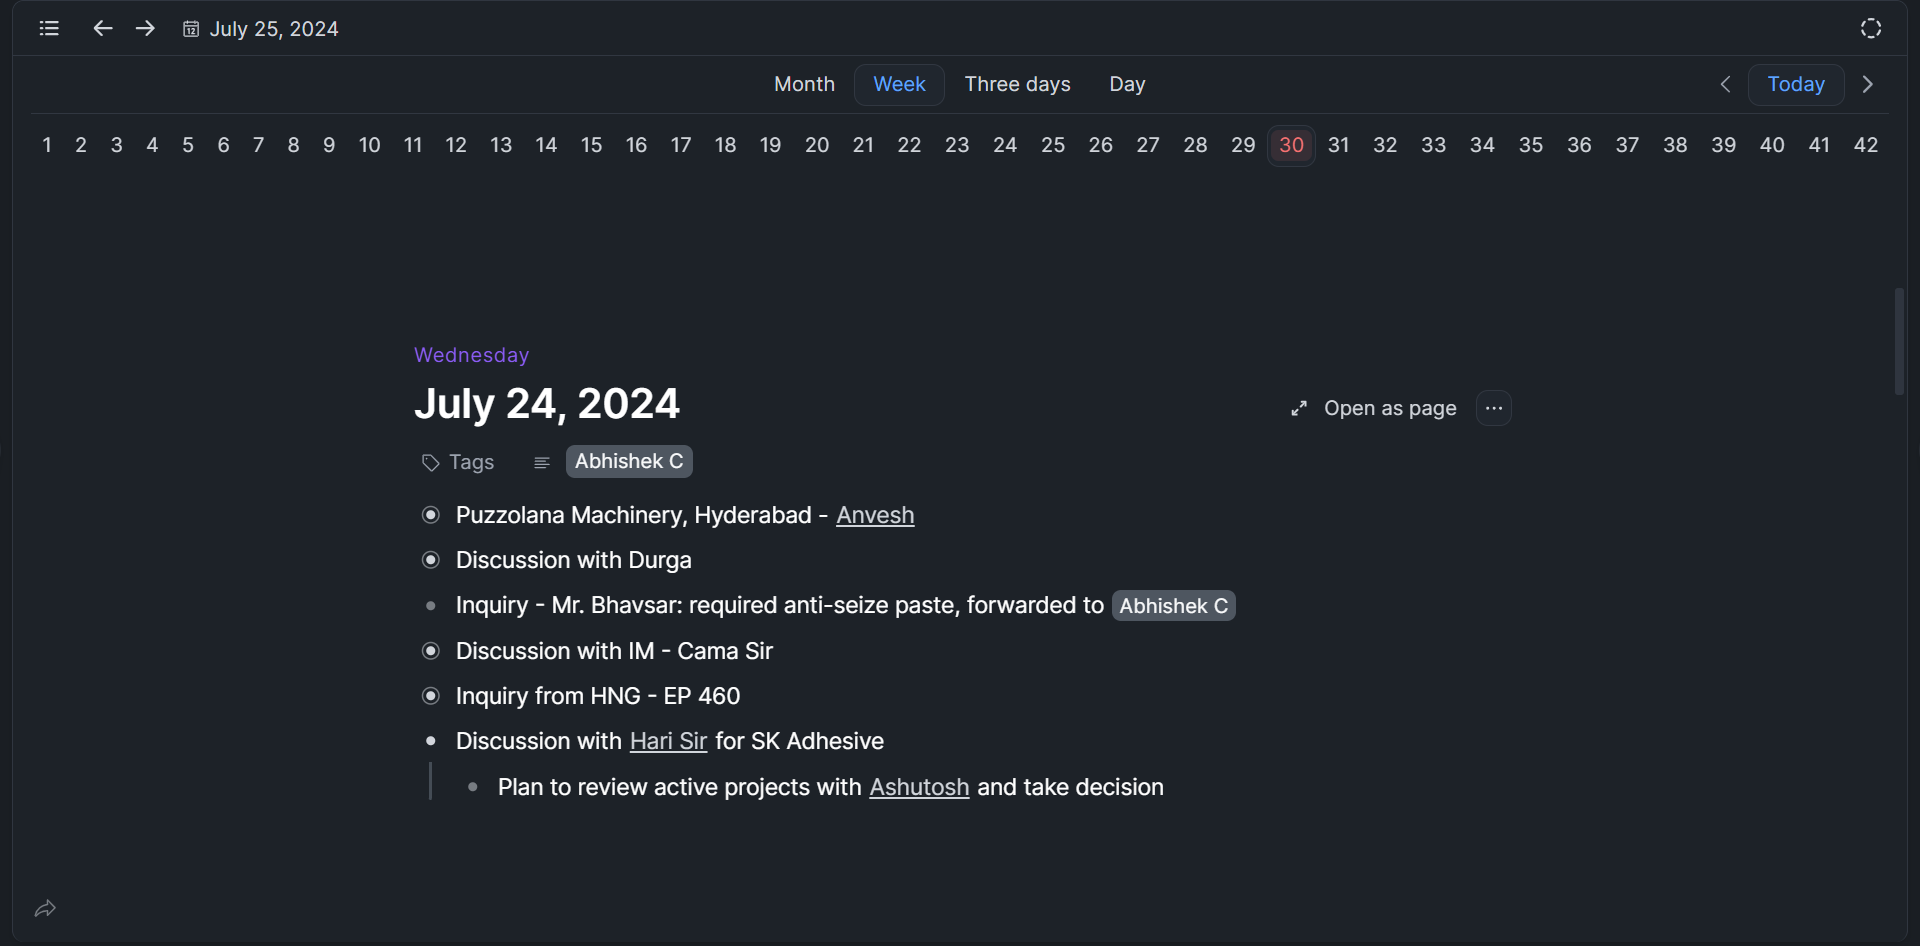Select week 31 in the week strip
This screenshot has width=1920, height=946.
(1338, 145)
